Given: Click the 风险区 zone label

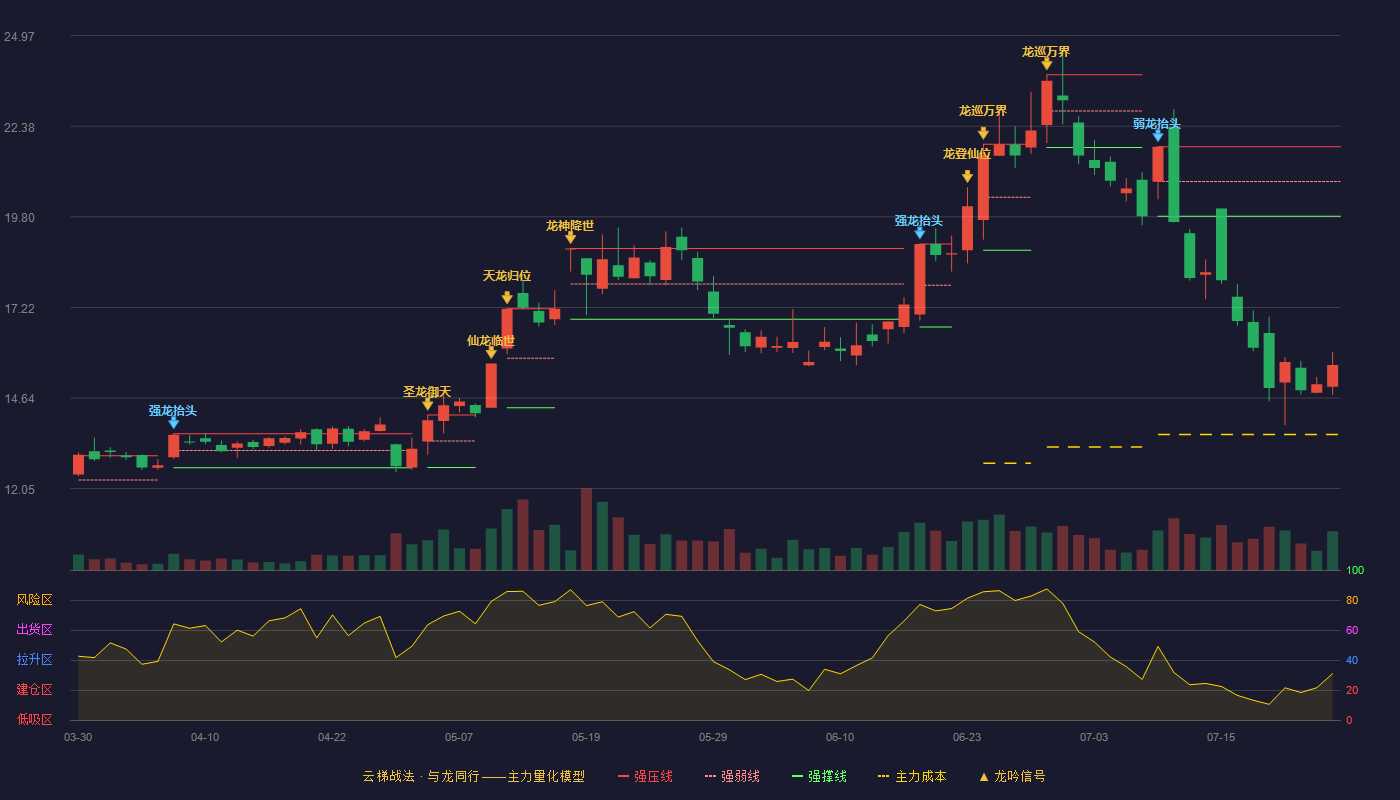Looking at the screenshot, I should [x=34, y=600].
